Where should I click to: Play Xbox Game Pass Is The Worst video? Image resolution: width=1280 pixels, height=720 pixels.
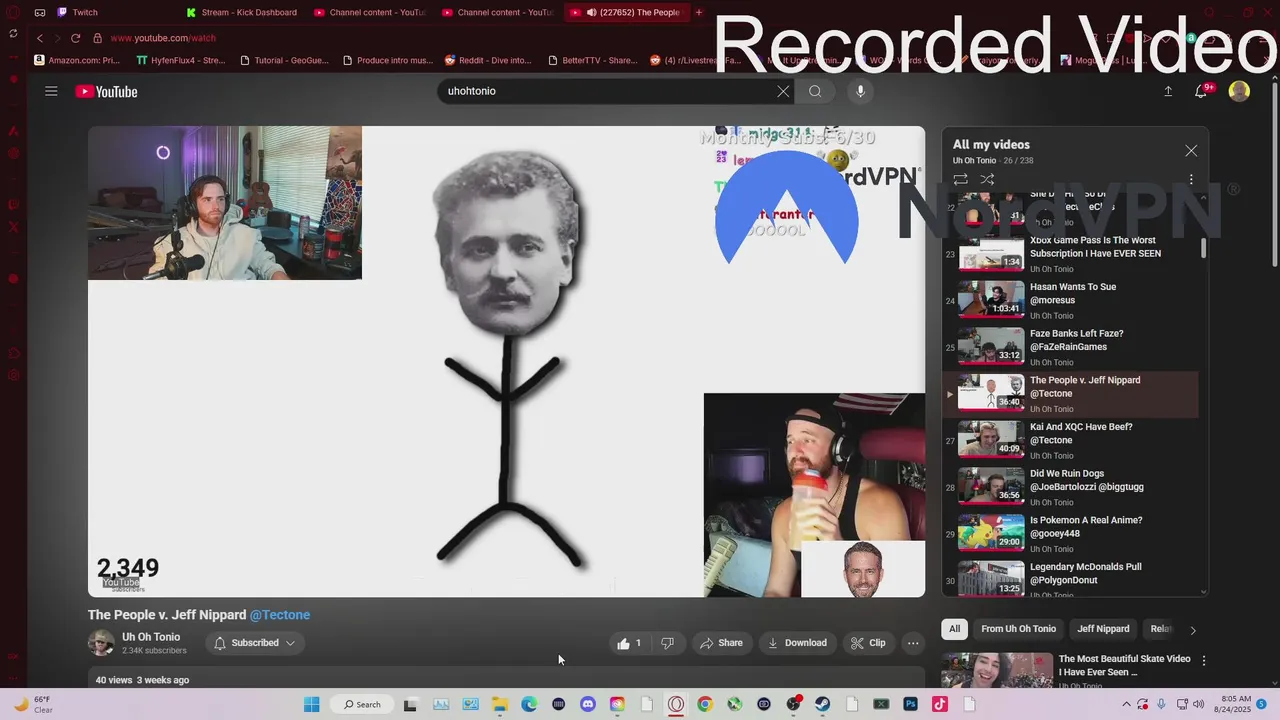[x=1070, y=254]
